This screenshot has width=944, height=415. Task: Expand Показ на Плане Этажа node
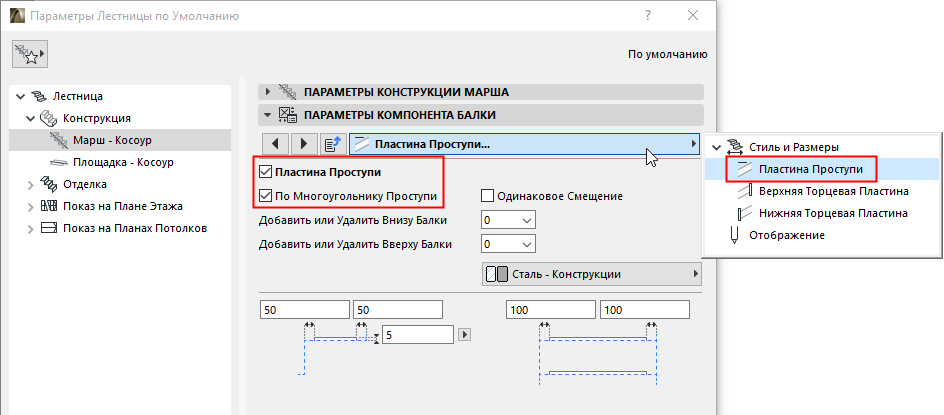pyautogui.click(x=31, y=207)
